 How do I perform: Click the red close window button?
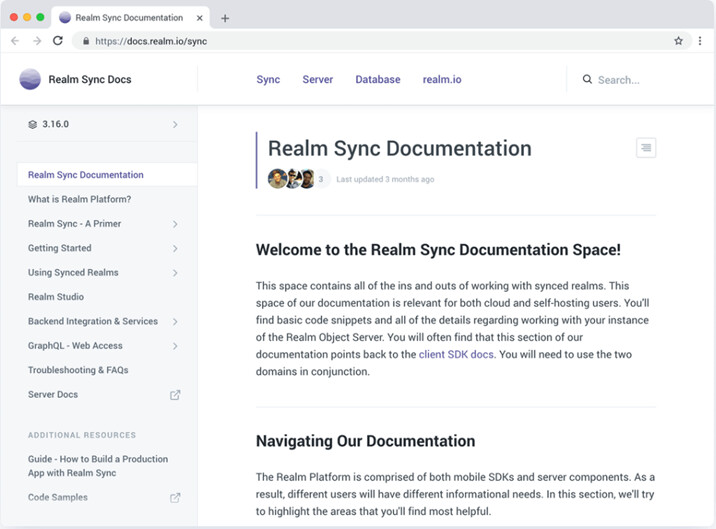(14, 17)
